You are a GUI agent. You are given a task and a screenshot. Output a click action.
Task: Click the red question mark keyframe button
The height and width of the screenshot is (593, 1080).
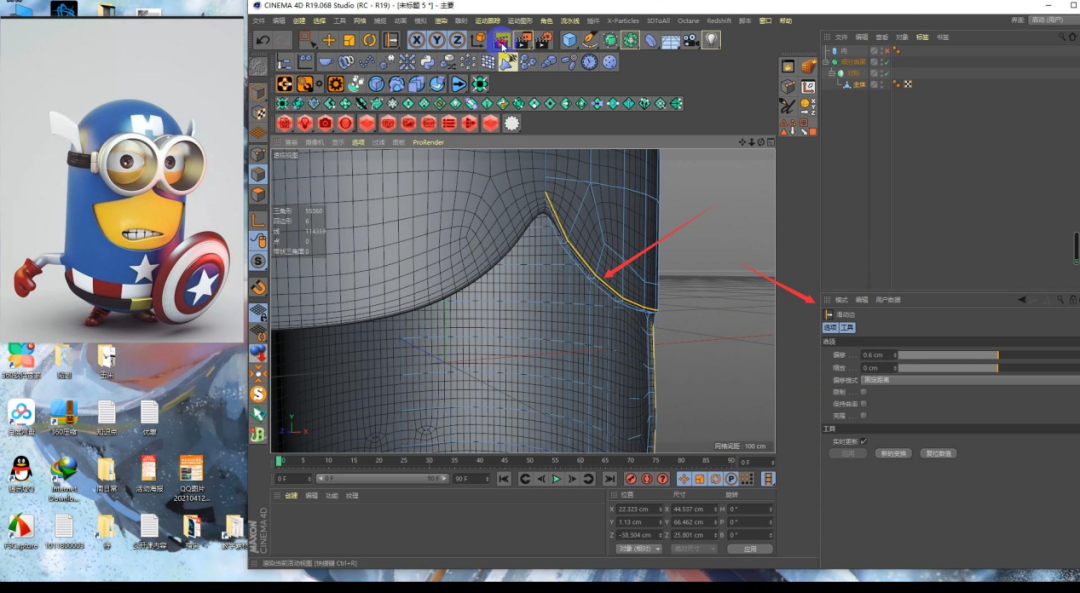(663, 479)
